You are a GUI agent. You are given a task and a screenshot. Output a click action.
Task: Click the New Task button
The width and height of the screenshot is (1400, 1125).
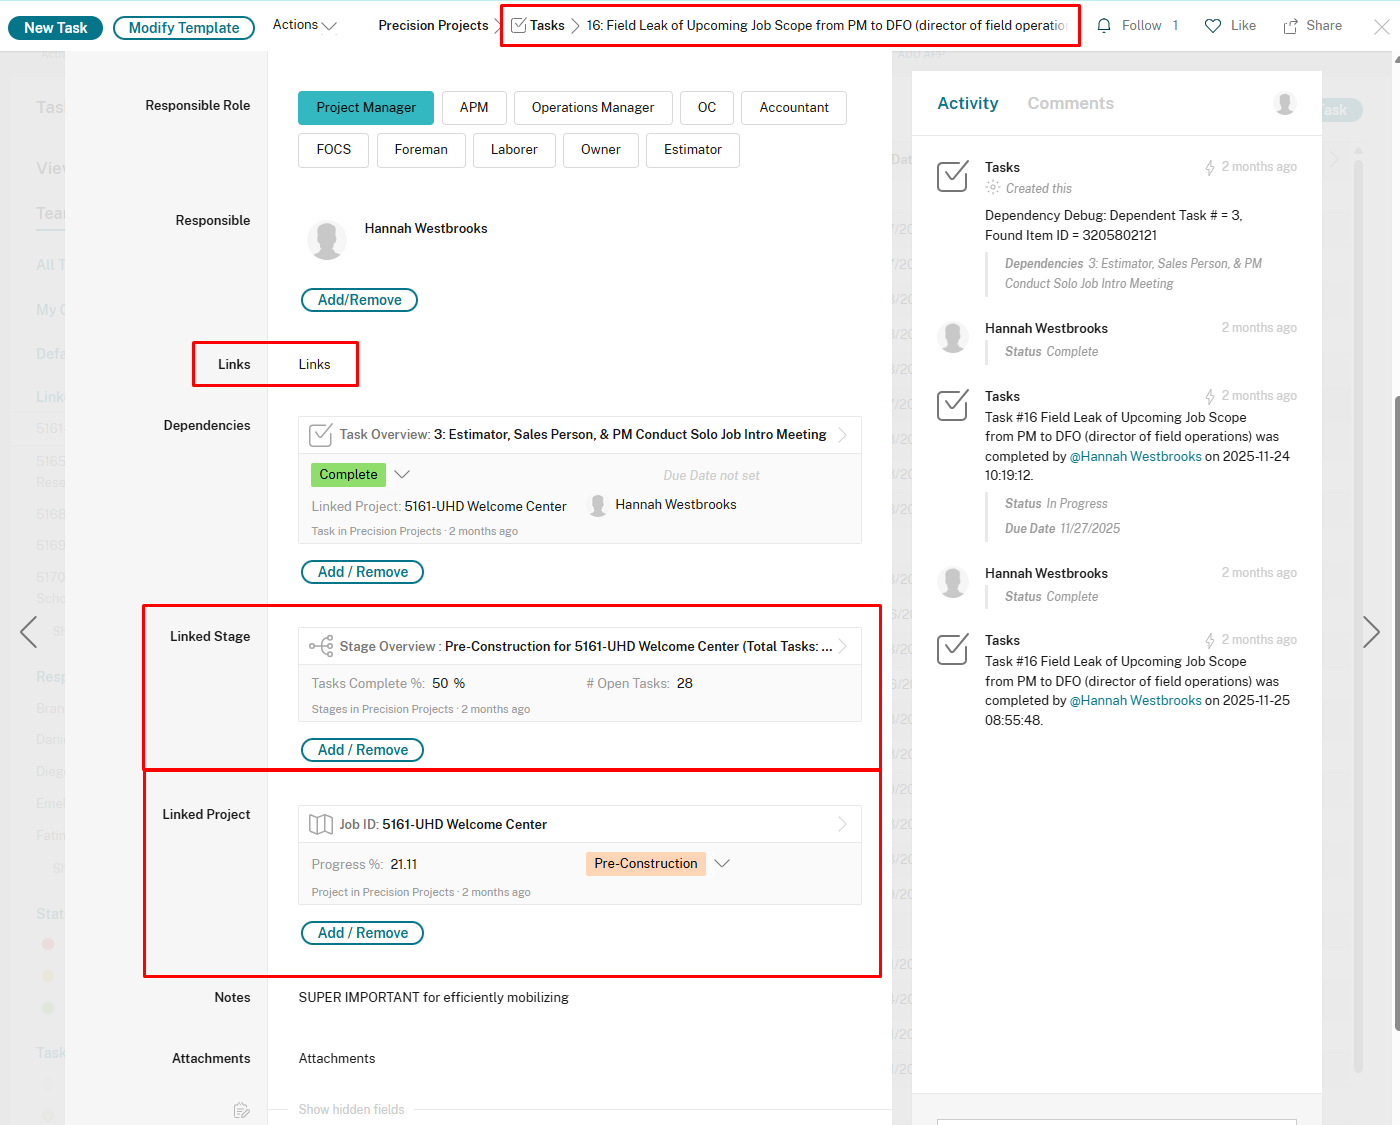tap(55, 27)
